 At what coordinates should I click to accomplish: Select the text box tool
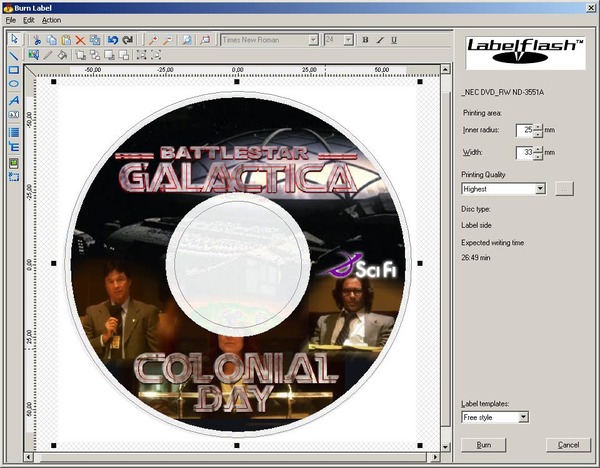click(x=14, y=114)
